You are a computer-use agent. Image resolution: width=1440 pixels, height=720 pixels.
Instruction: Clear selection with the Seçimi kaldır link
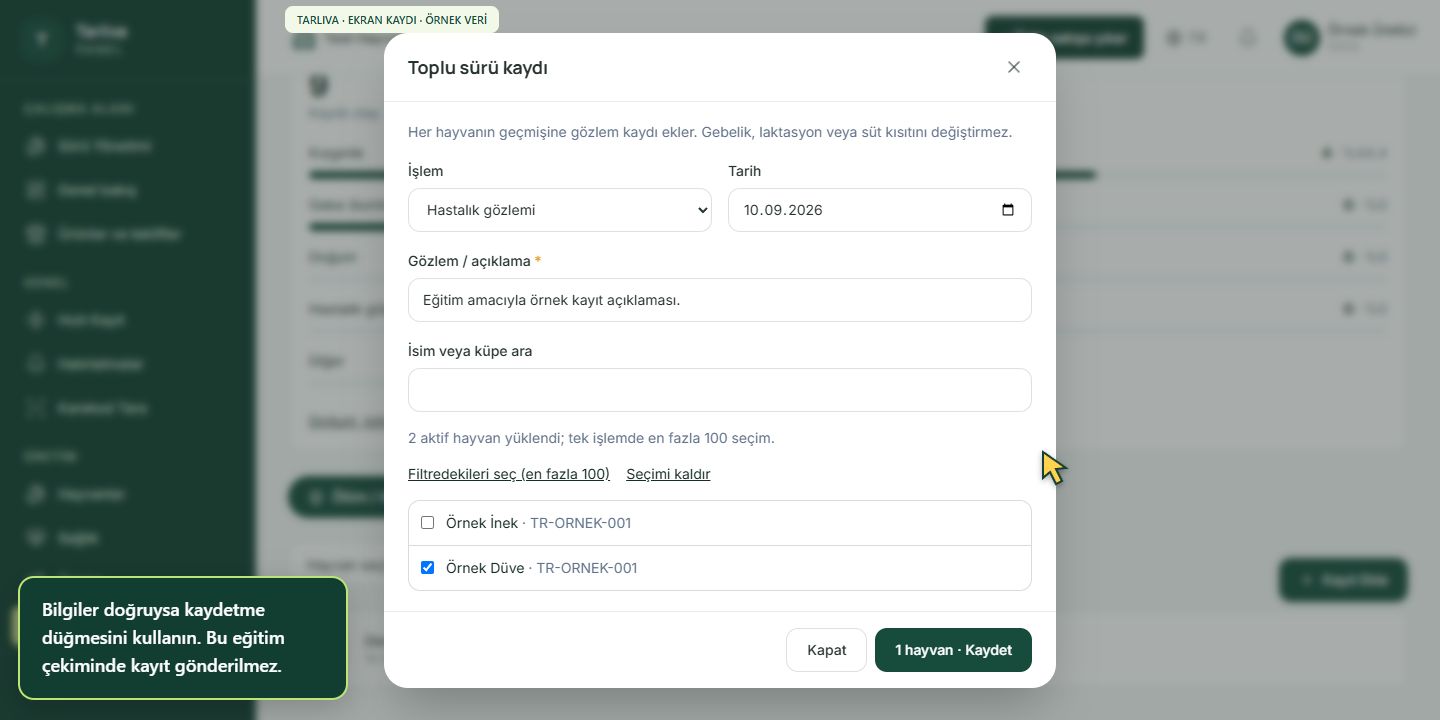point(668,474)
